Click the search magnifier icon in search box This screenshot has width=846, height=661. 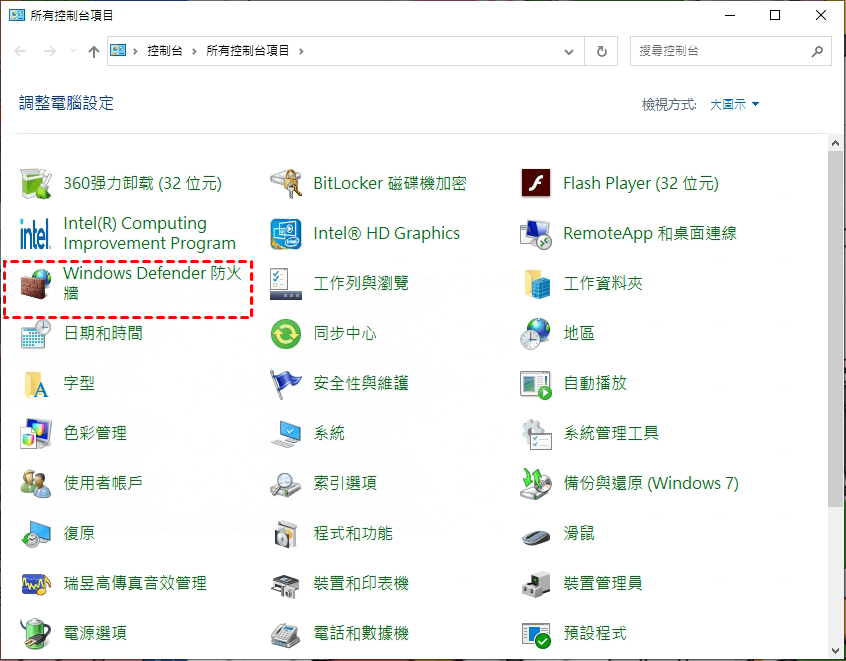(817, 51)
